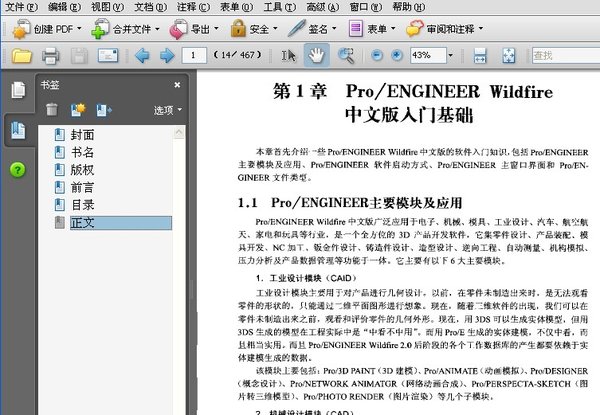Click the email envelope icon

point(108,56)
